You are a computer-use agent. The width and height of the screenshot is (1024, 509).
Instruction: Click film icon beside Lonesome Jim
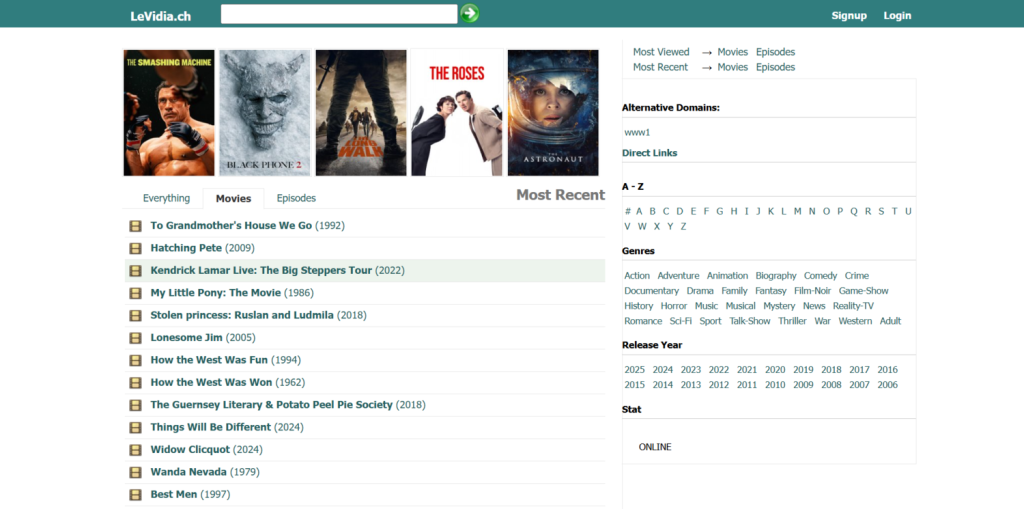(135, 338)
